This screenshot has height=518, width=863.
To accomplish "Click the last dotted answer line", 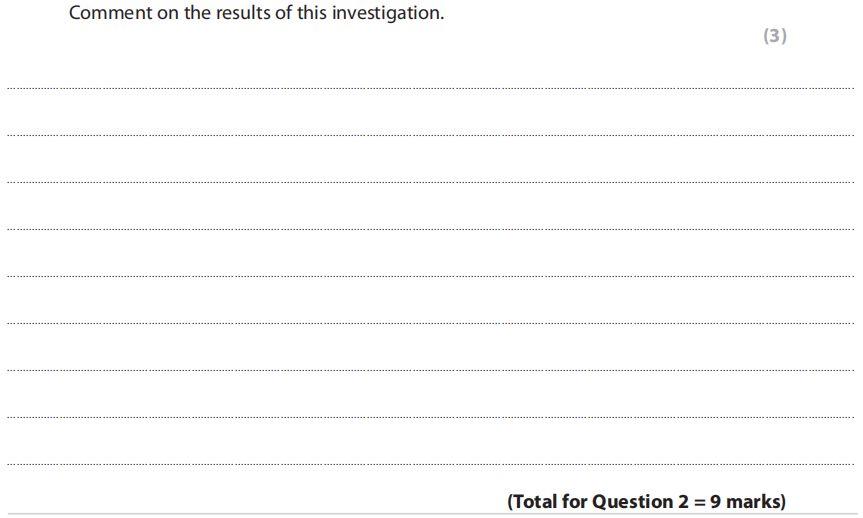I will pos(430,464).
